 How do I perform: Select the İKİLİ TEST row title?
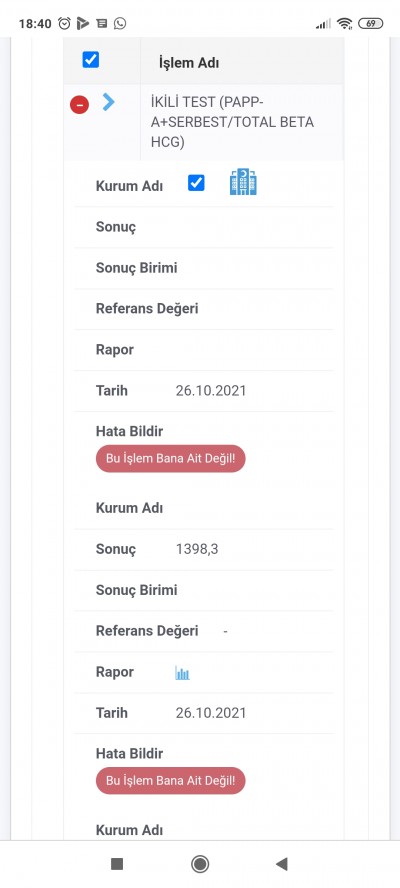point(232,122)
